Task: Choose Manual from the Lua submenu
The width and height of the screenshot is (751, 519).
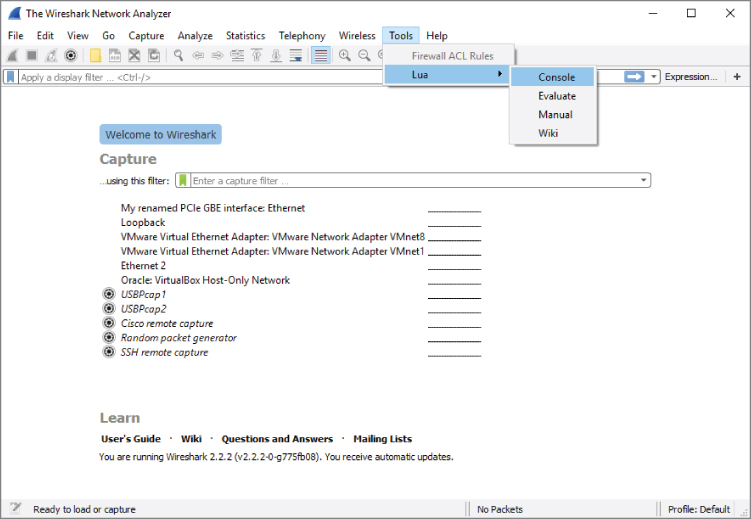Action: (x=553, y=114)
